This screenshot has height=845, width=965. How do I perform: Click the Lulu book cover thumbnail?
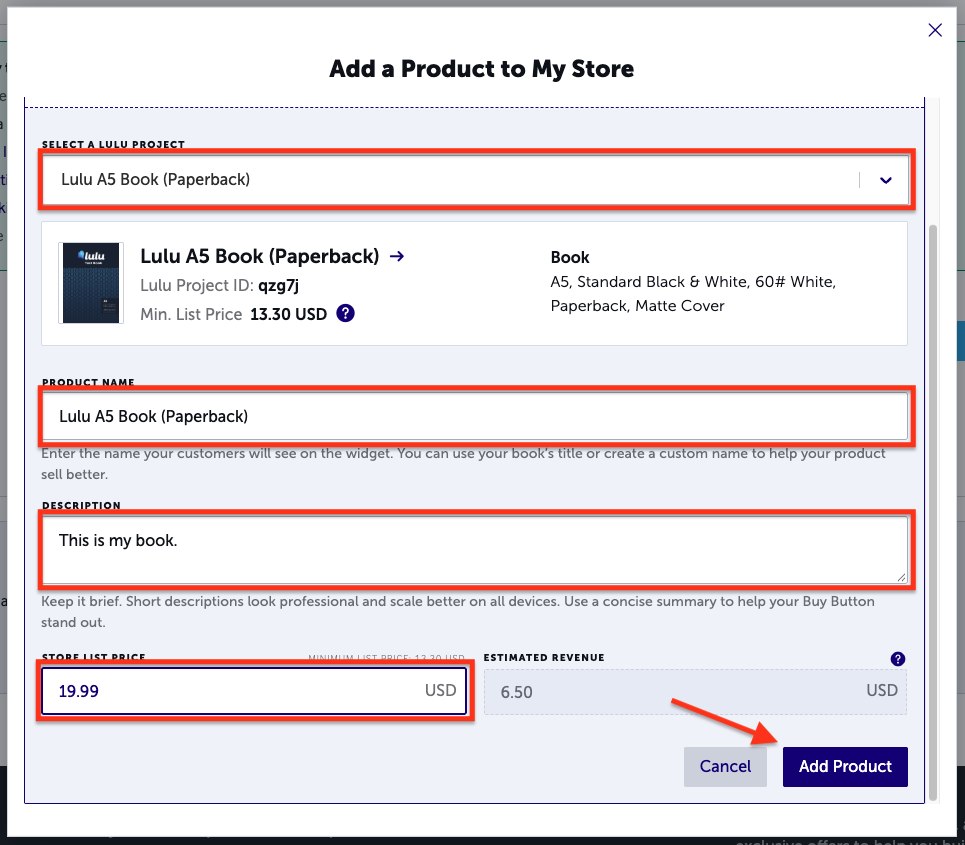91,282
